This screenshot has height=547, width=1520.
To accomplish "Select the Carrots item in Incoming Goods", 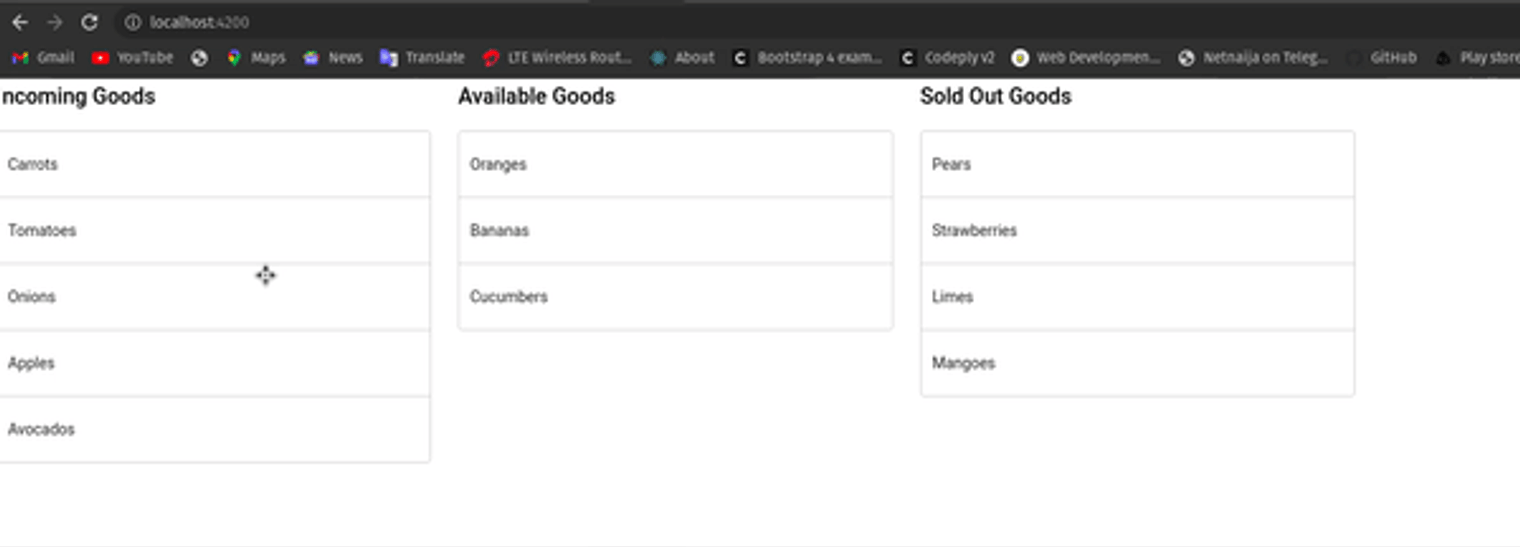I will 214,164.
